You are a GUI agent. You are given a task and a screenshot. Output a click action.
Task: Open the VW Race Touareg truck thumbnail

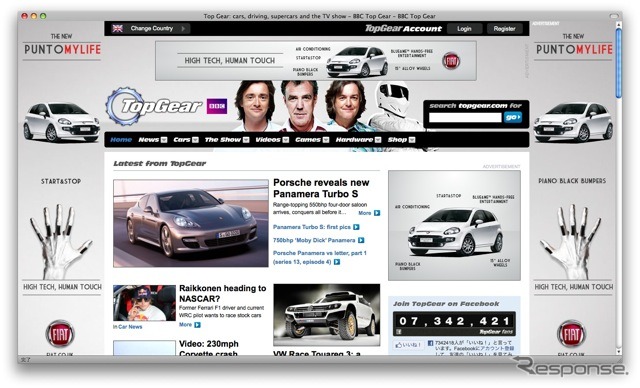[327, 315]
